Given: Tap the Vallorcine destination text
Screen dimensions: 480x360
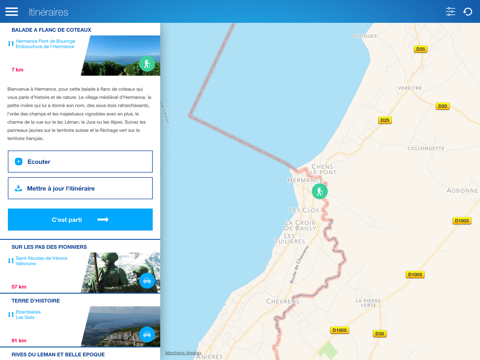Looking at the screenshot, I should coord(26,264).
